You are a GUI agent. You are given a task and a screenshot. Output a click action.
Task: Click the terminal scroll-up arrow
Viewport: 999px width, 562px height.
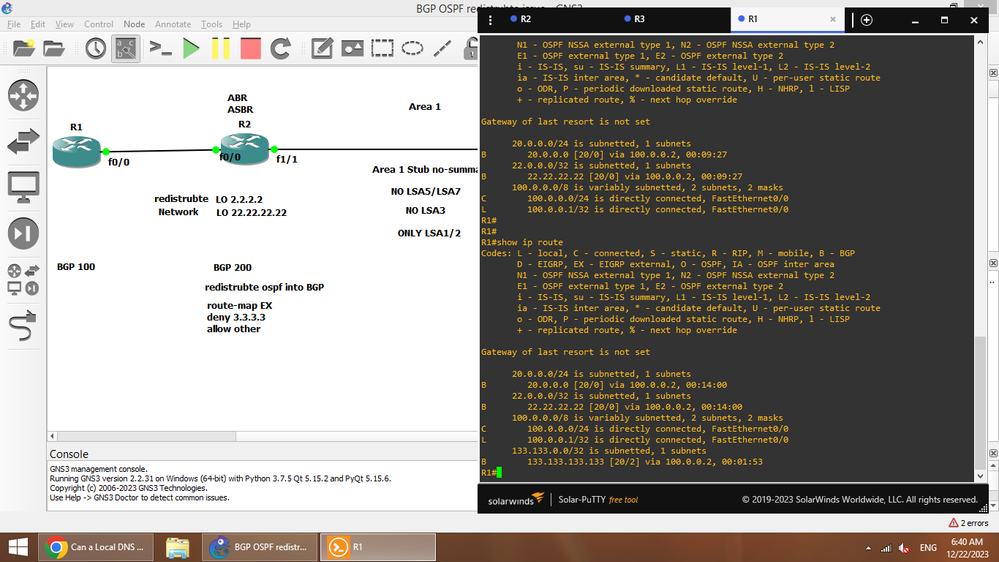[x=980, y=42]
